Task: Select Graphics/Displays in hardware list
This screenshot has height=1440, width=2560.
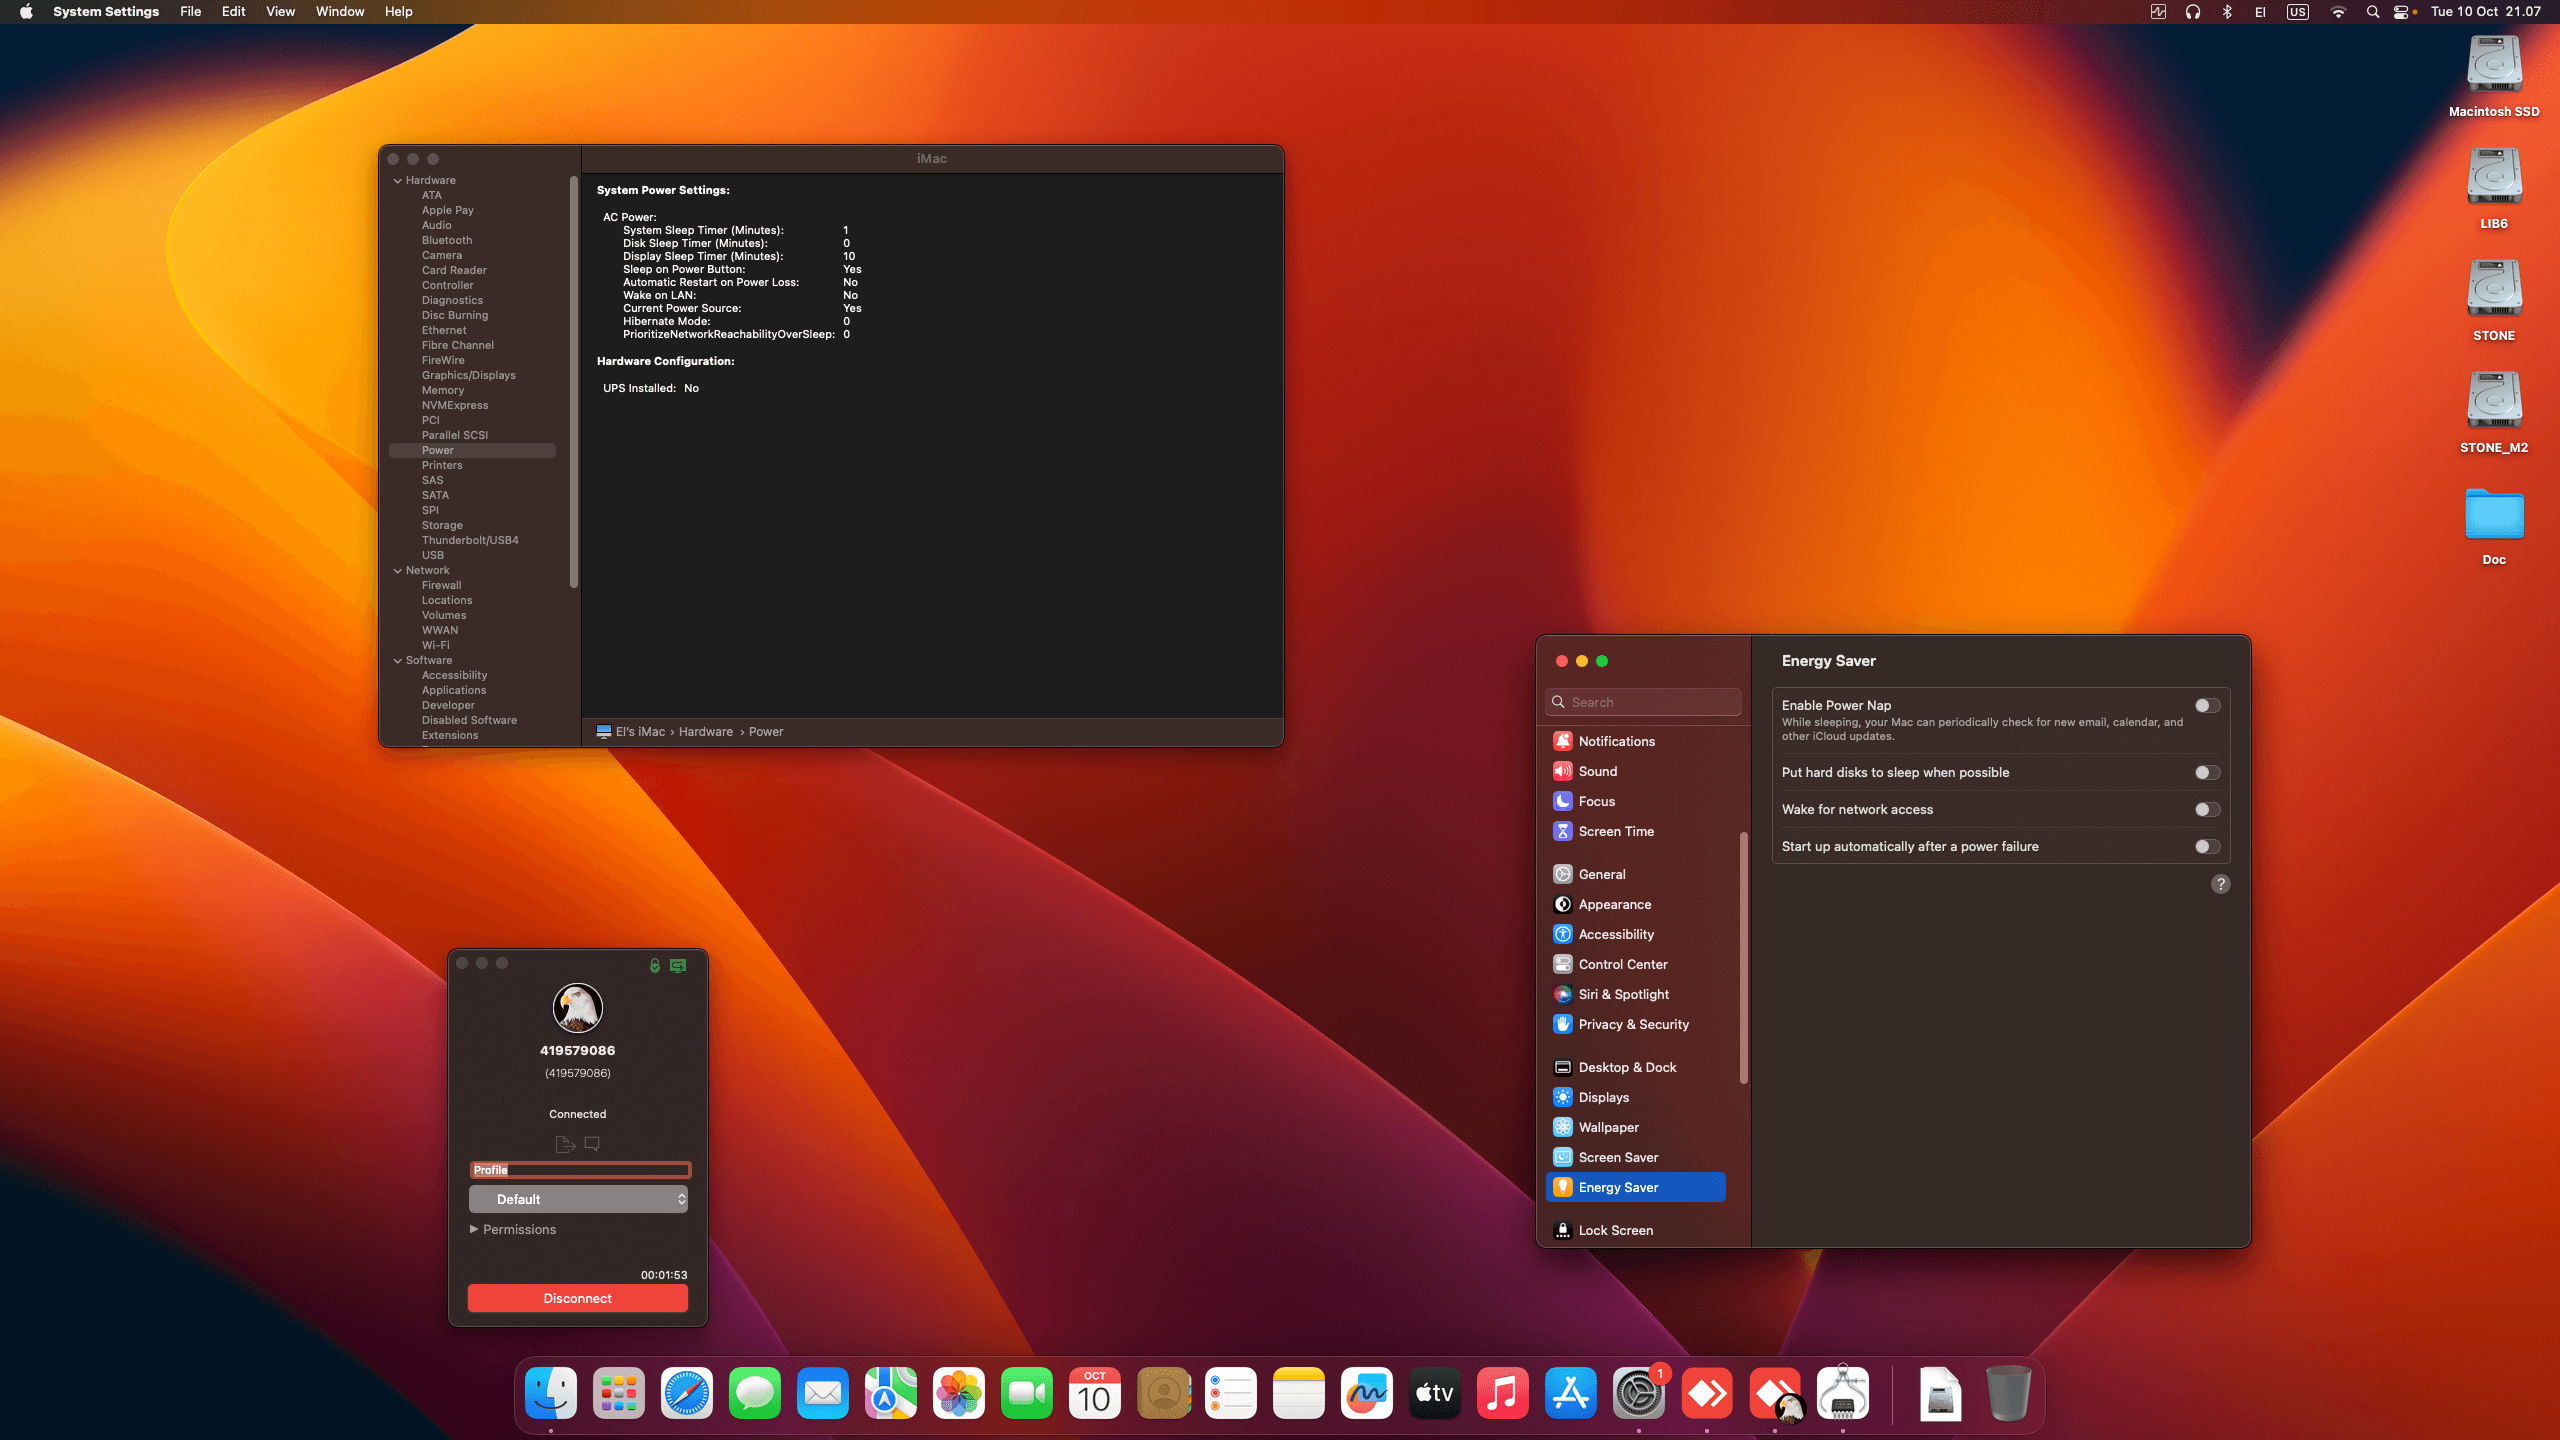Action: click(x=468, y=375)
